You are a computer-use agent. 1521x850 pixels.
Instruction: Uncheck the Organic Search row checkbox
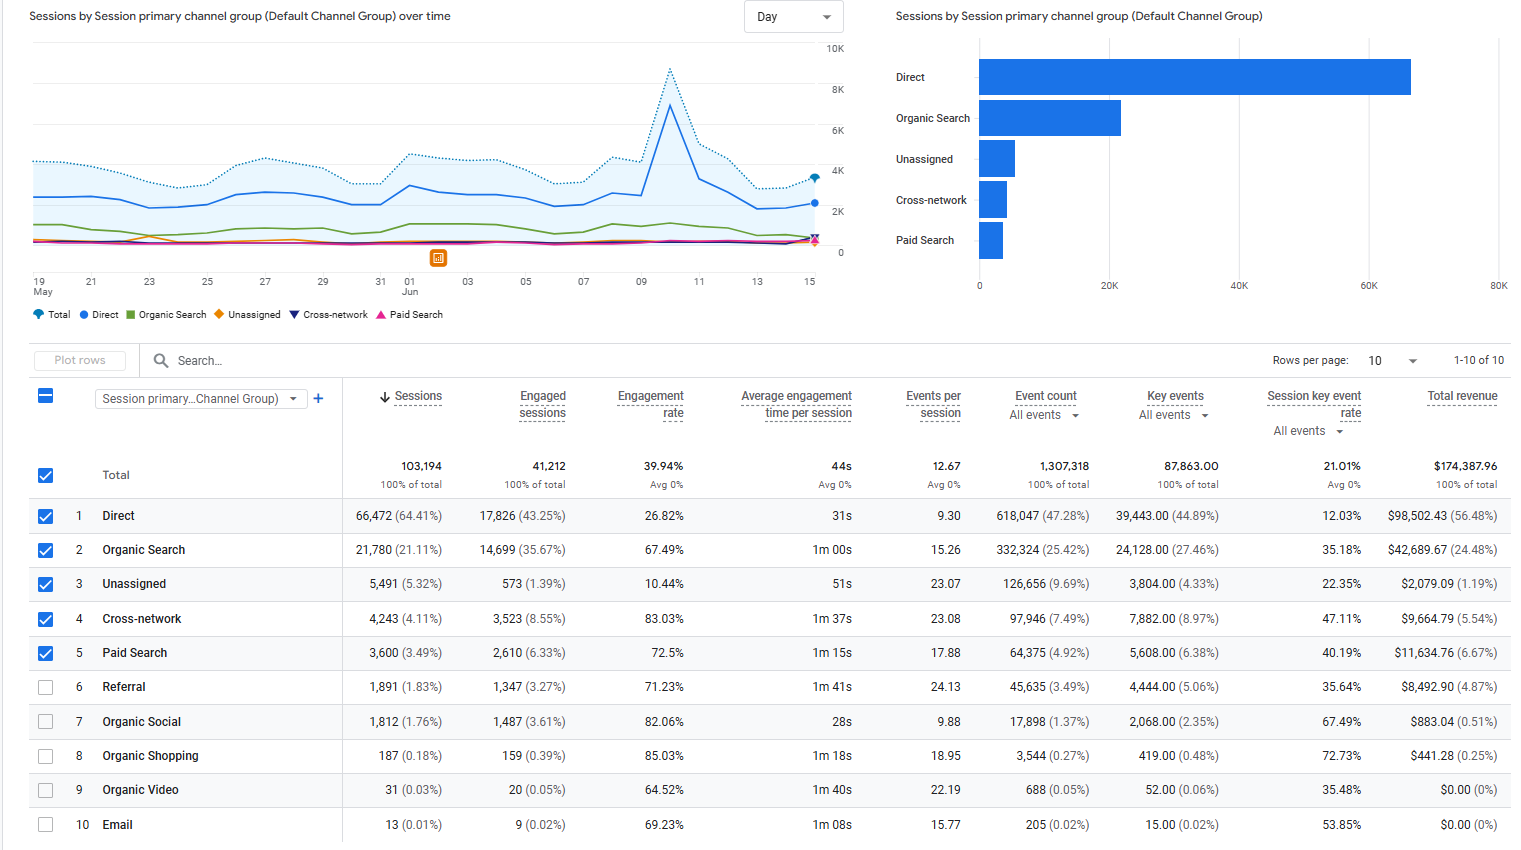point(45,550)
